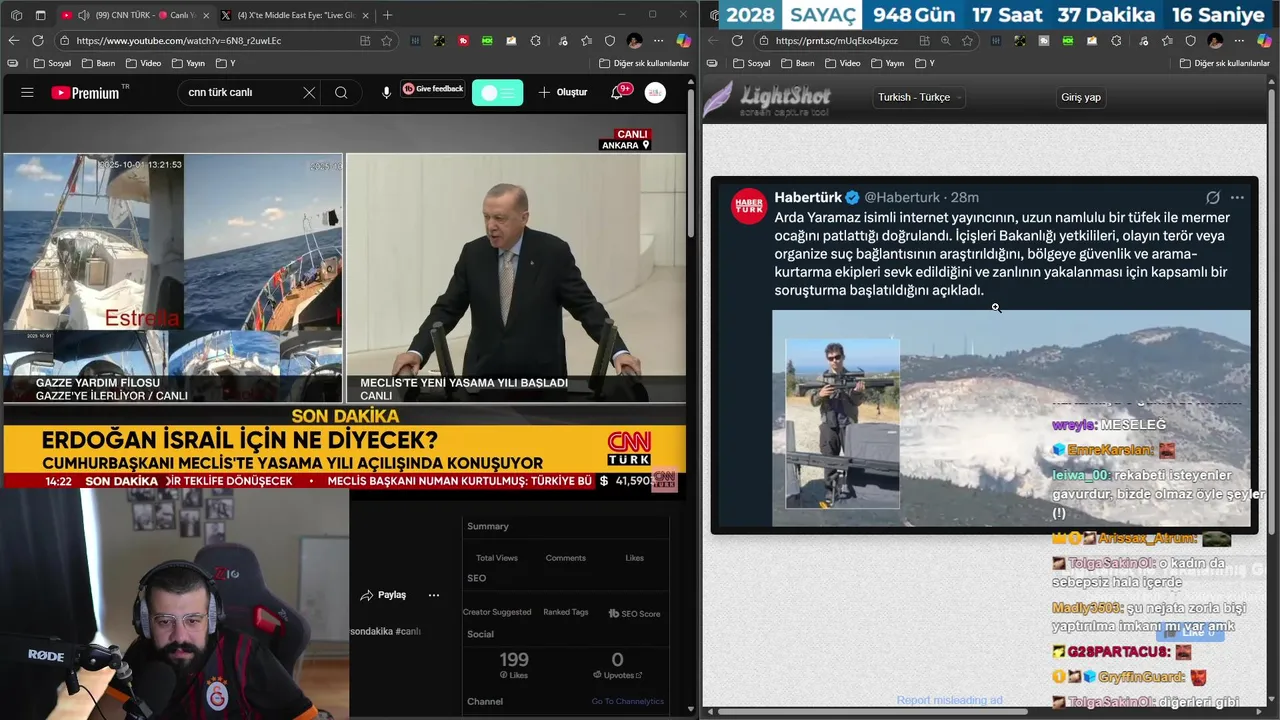1280x720 pixels.
Task: Mute the CNN TÜRK tab audio icon
Action: pyautogui.click(x=83, y=15)
